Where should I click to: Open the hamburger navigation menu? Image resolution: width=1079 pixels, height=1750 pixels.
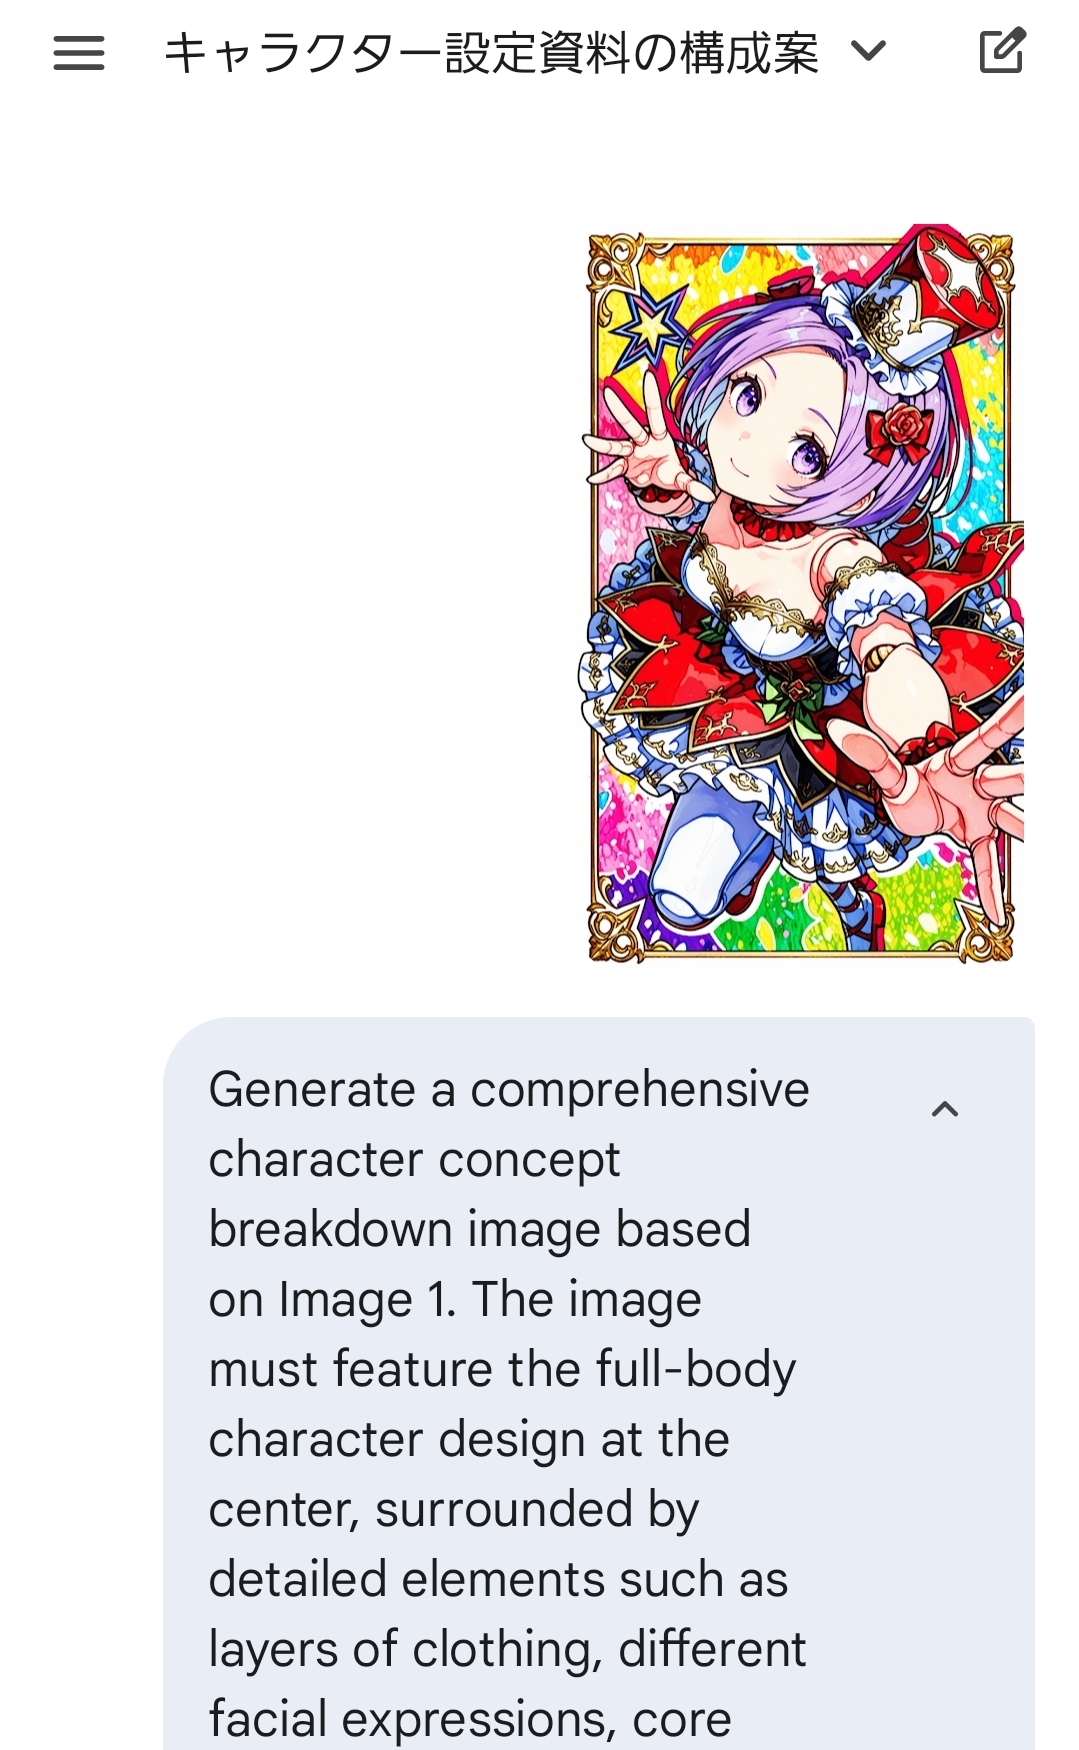[79, 52]
